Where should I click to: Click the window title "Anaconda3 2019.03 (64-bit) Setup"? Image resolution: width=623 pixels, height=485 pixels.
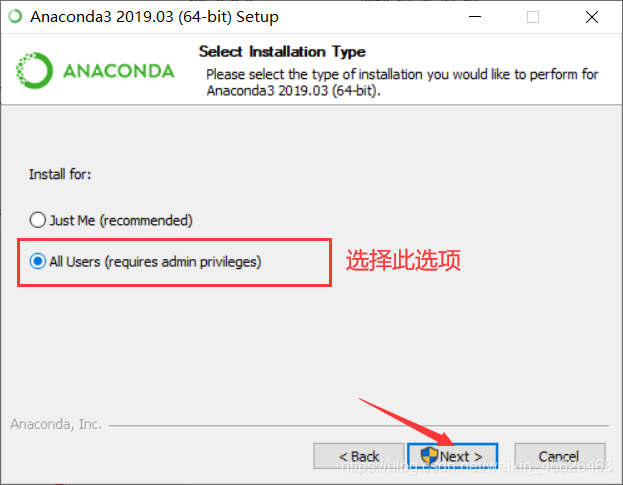coord(155,17)
